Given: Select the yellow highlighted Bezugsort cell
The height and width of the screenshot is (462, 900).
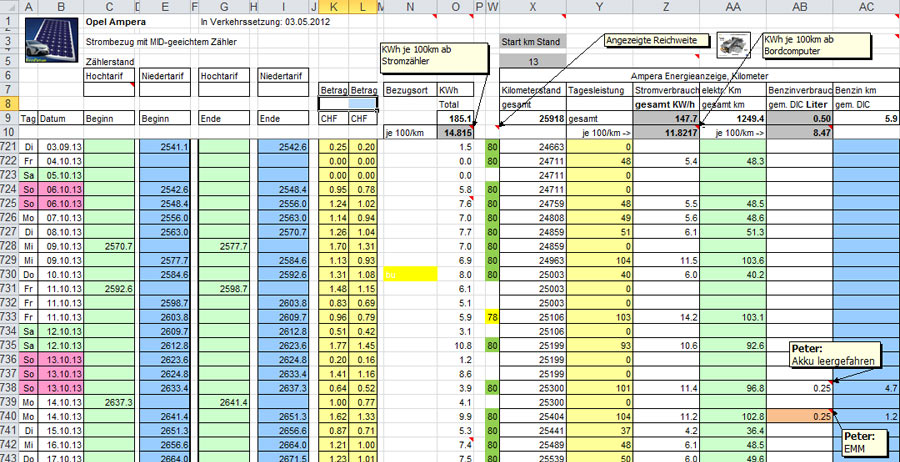Looking at the screenshot, I should 410,274.
